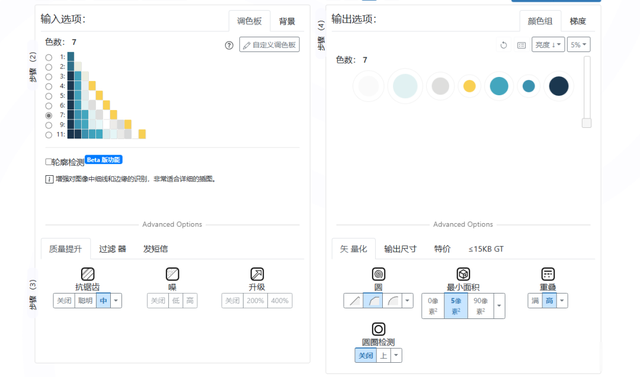Select the 11 colors radio button

[x=49, y=135]
